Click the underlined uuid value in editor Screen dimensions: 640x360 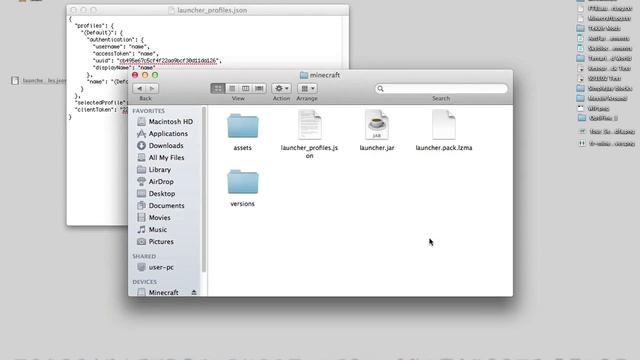click(168, 61)
